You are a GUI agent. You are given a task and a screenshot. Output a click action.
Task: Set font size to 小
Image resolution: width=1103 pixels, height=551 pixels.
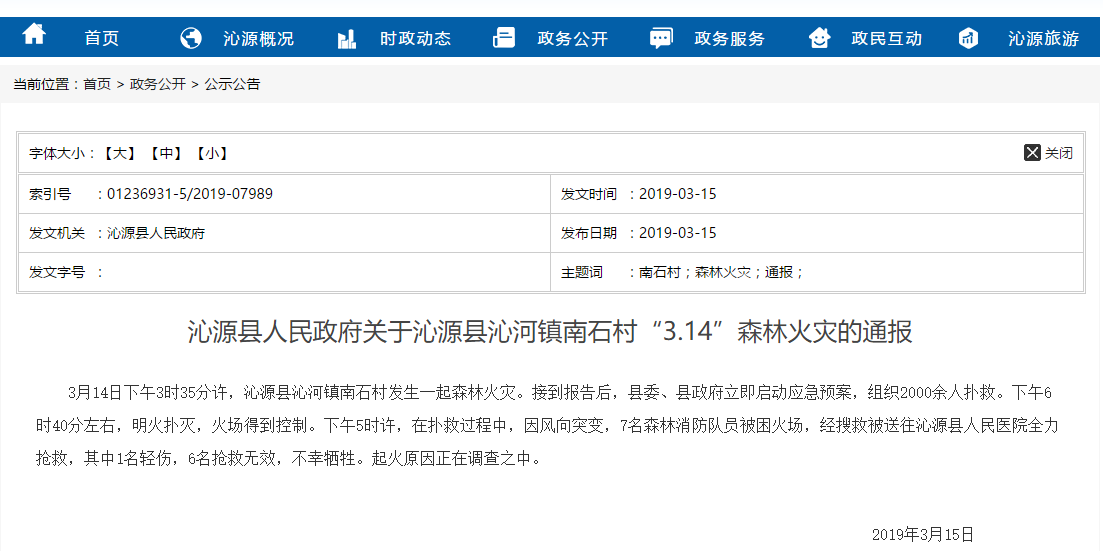coord(210,153)
